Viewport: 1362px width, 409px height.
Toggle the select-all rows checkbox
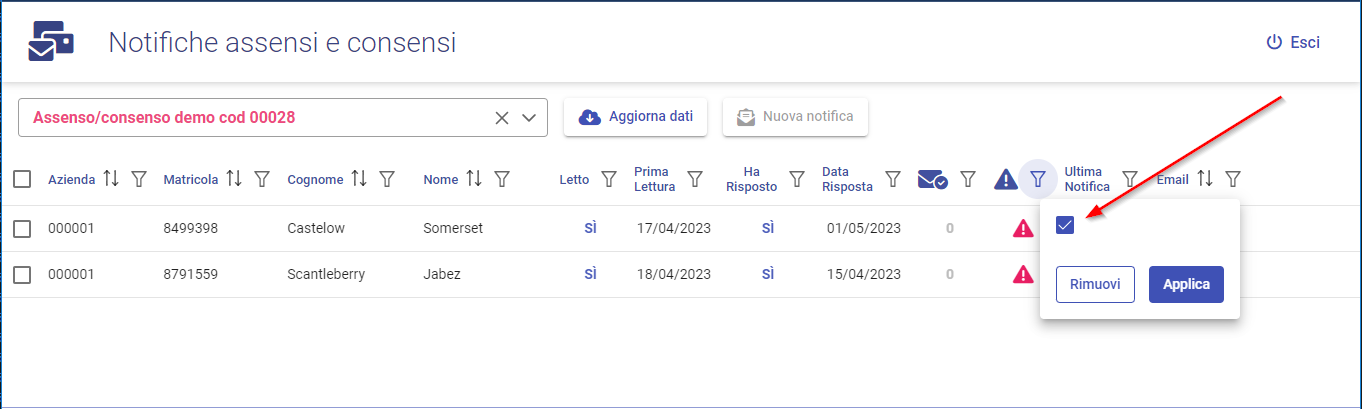(x=22, y=179)
